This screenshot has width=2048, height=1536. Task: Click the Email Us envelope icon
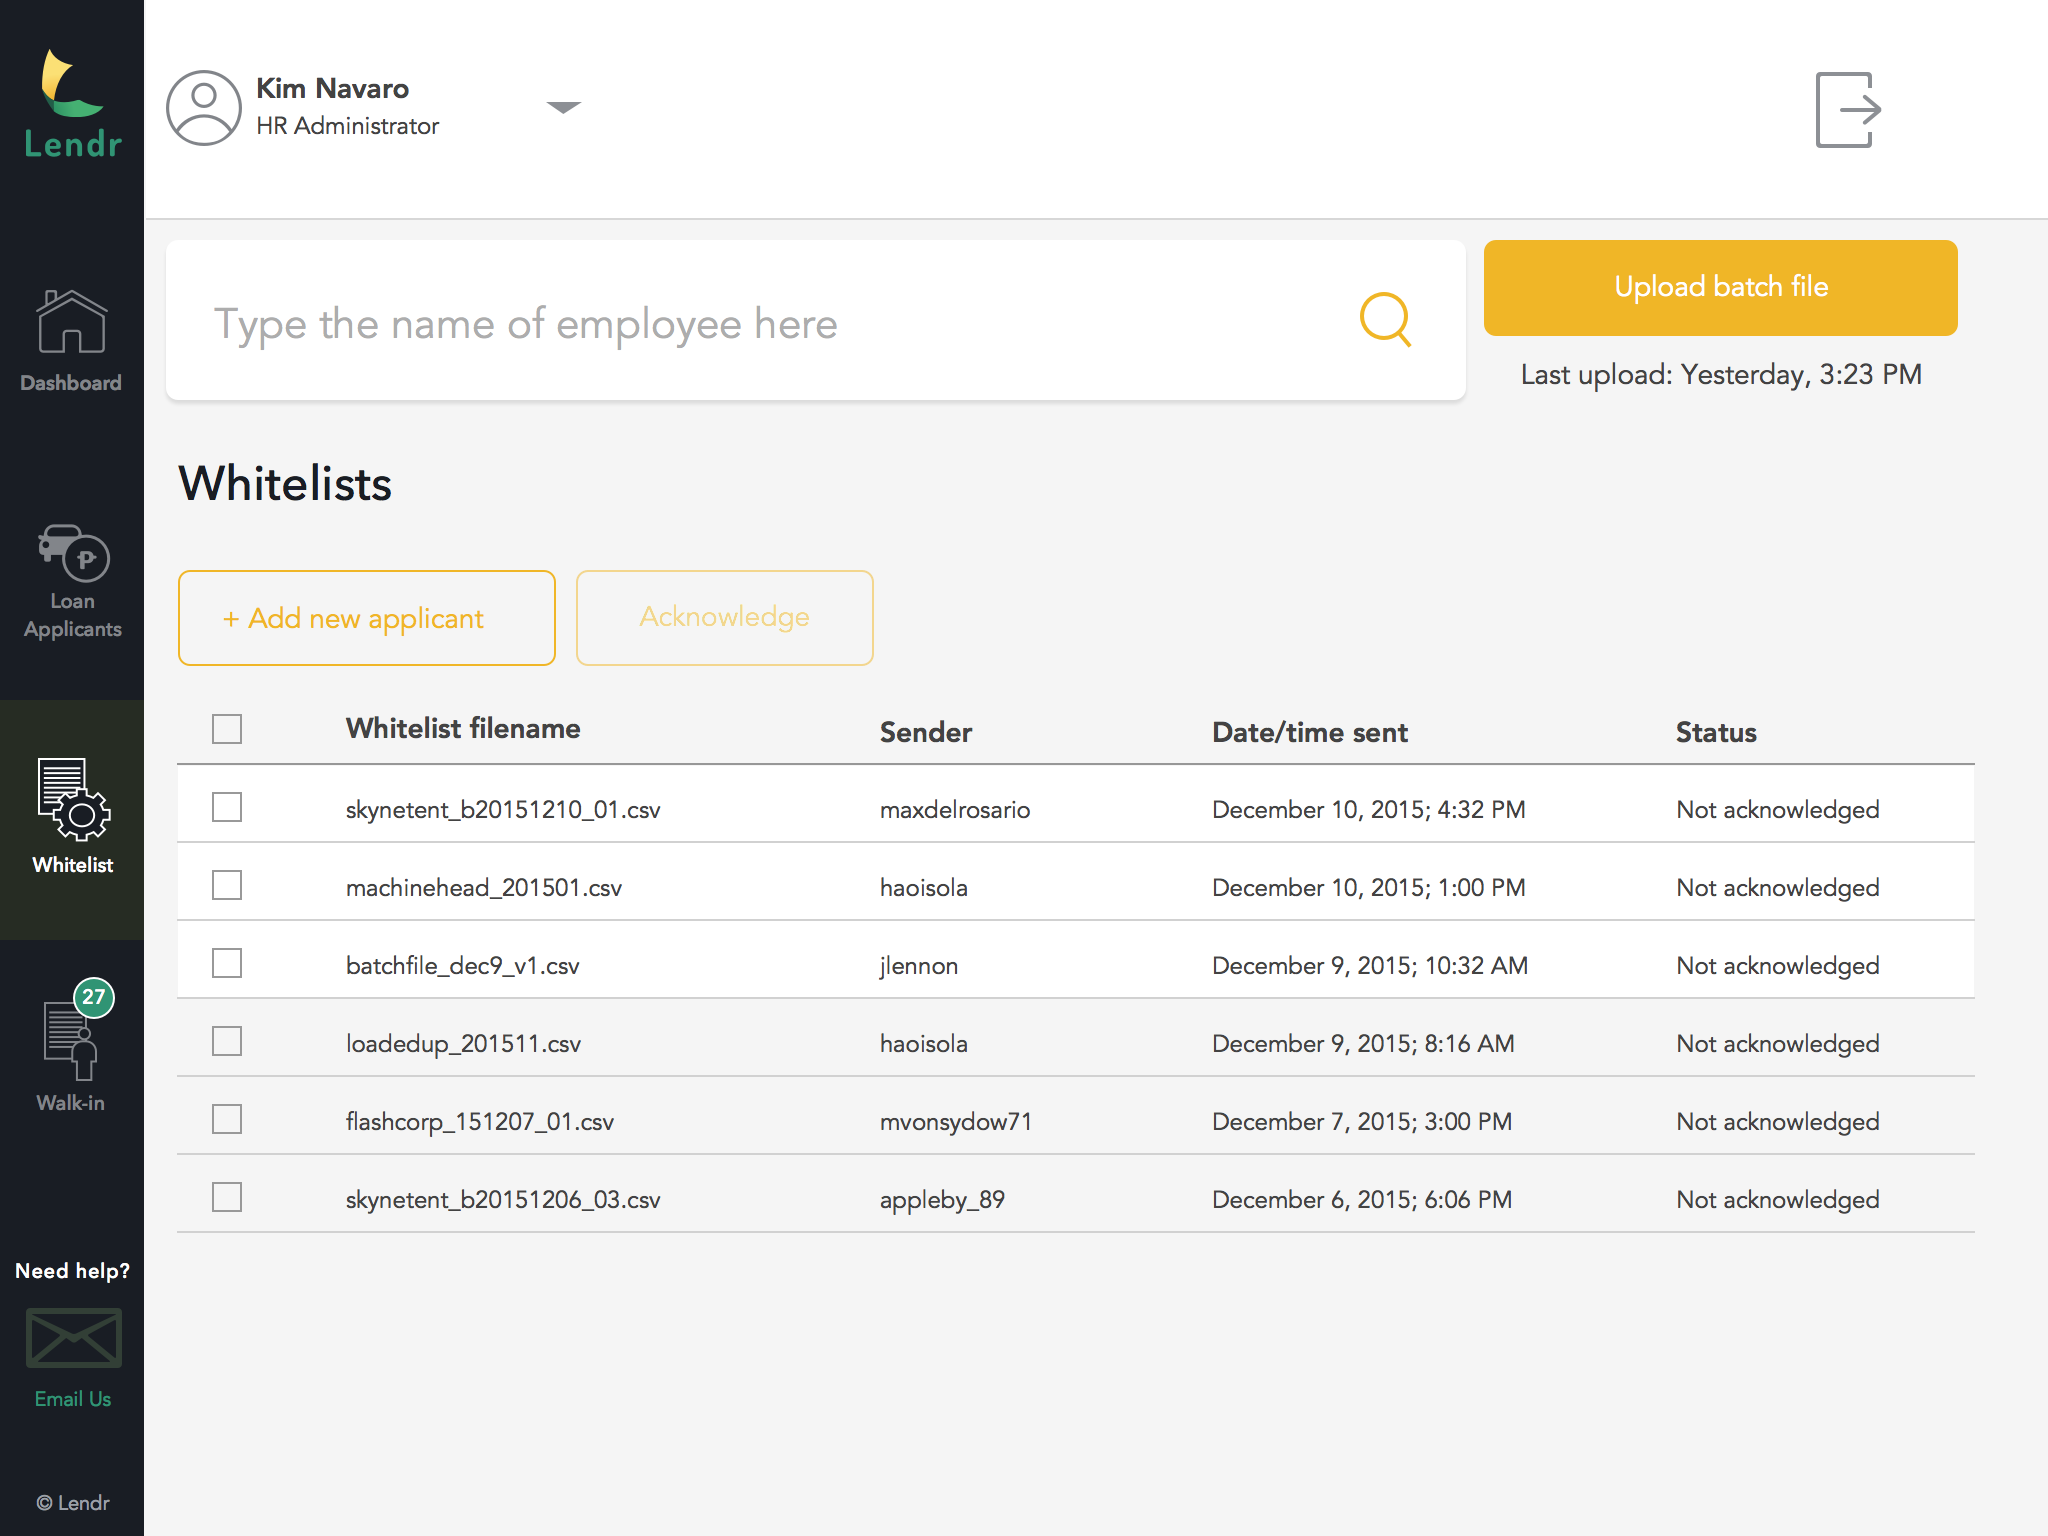[73, 1337]
